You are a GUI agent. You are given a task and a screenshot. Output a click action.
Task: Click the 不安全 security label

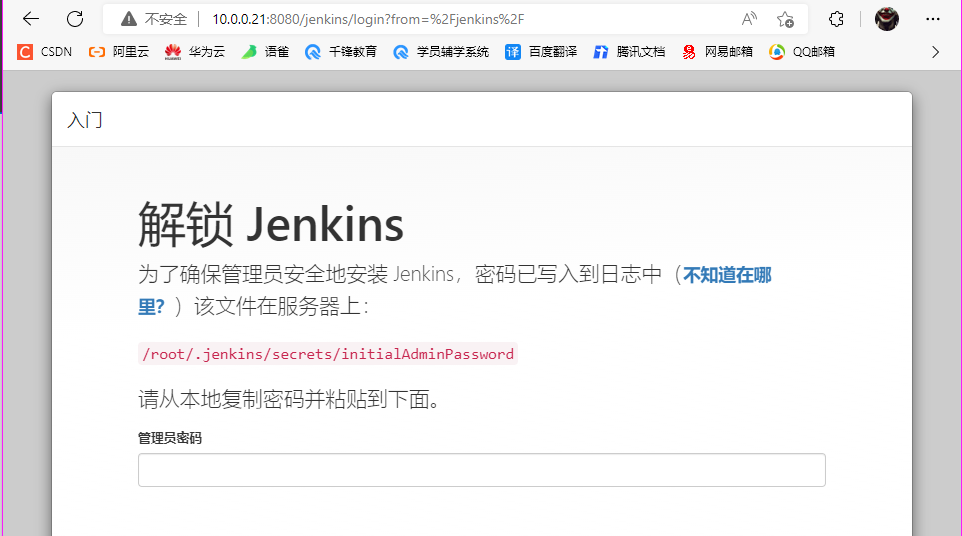166,19
